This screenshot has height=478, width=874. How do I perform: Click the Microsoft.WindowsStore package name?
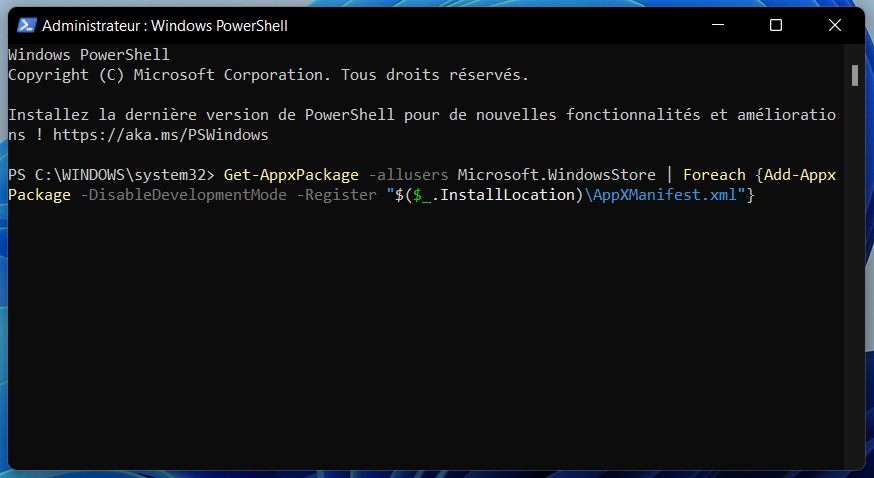tap(557, 175)
